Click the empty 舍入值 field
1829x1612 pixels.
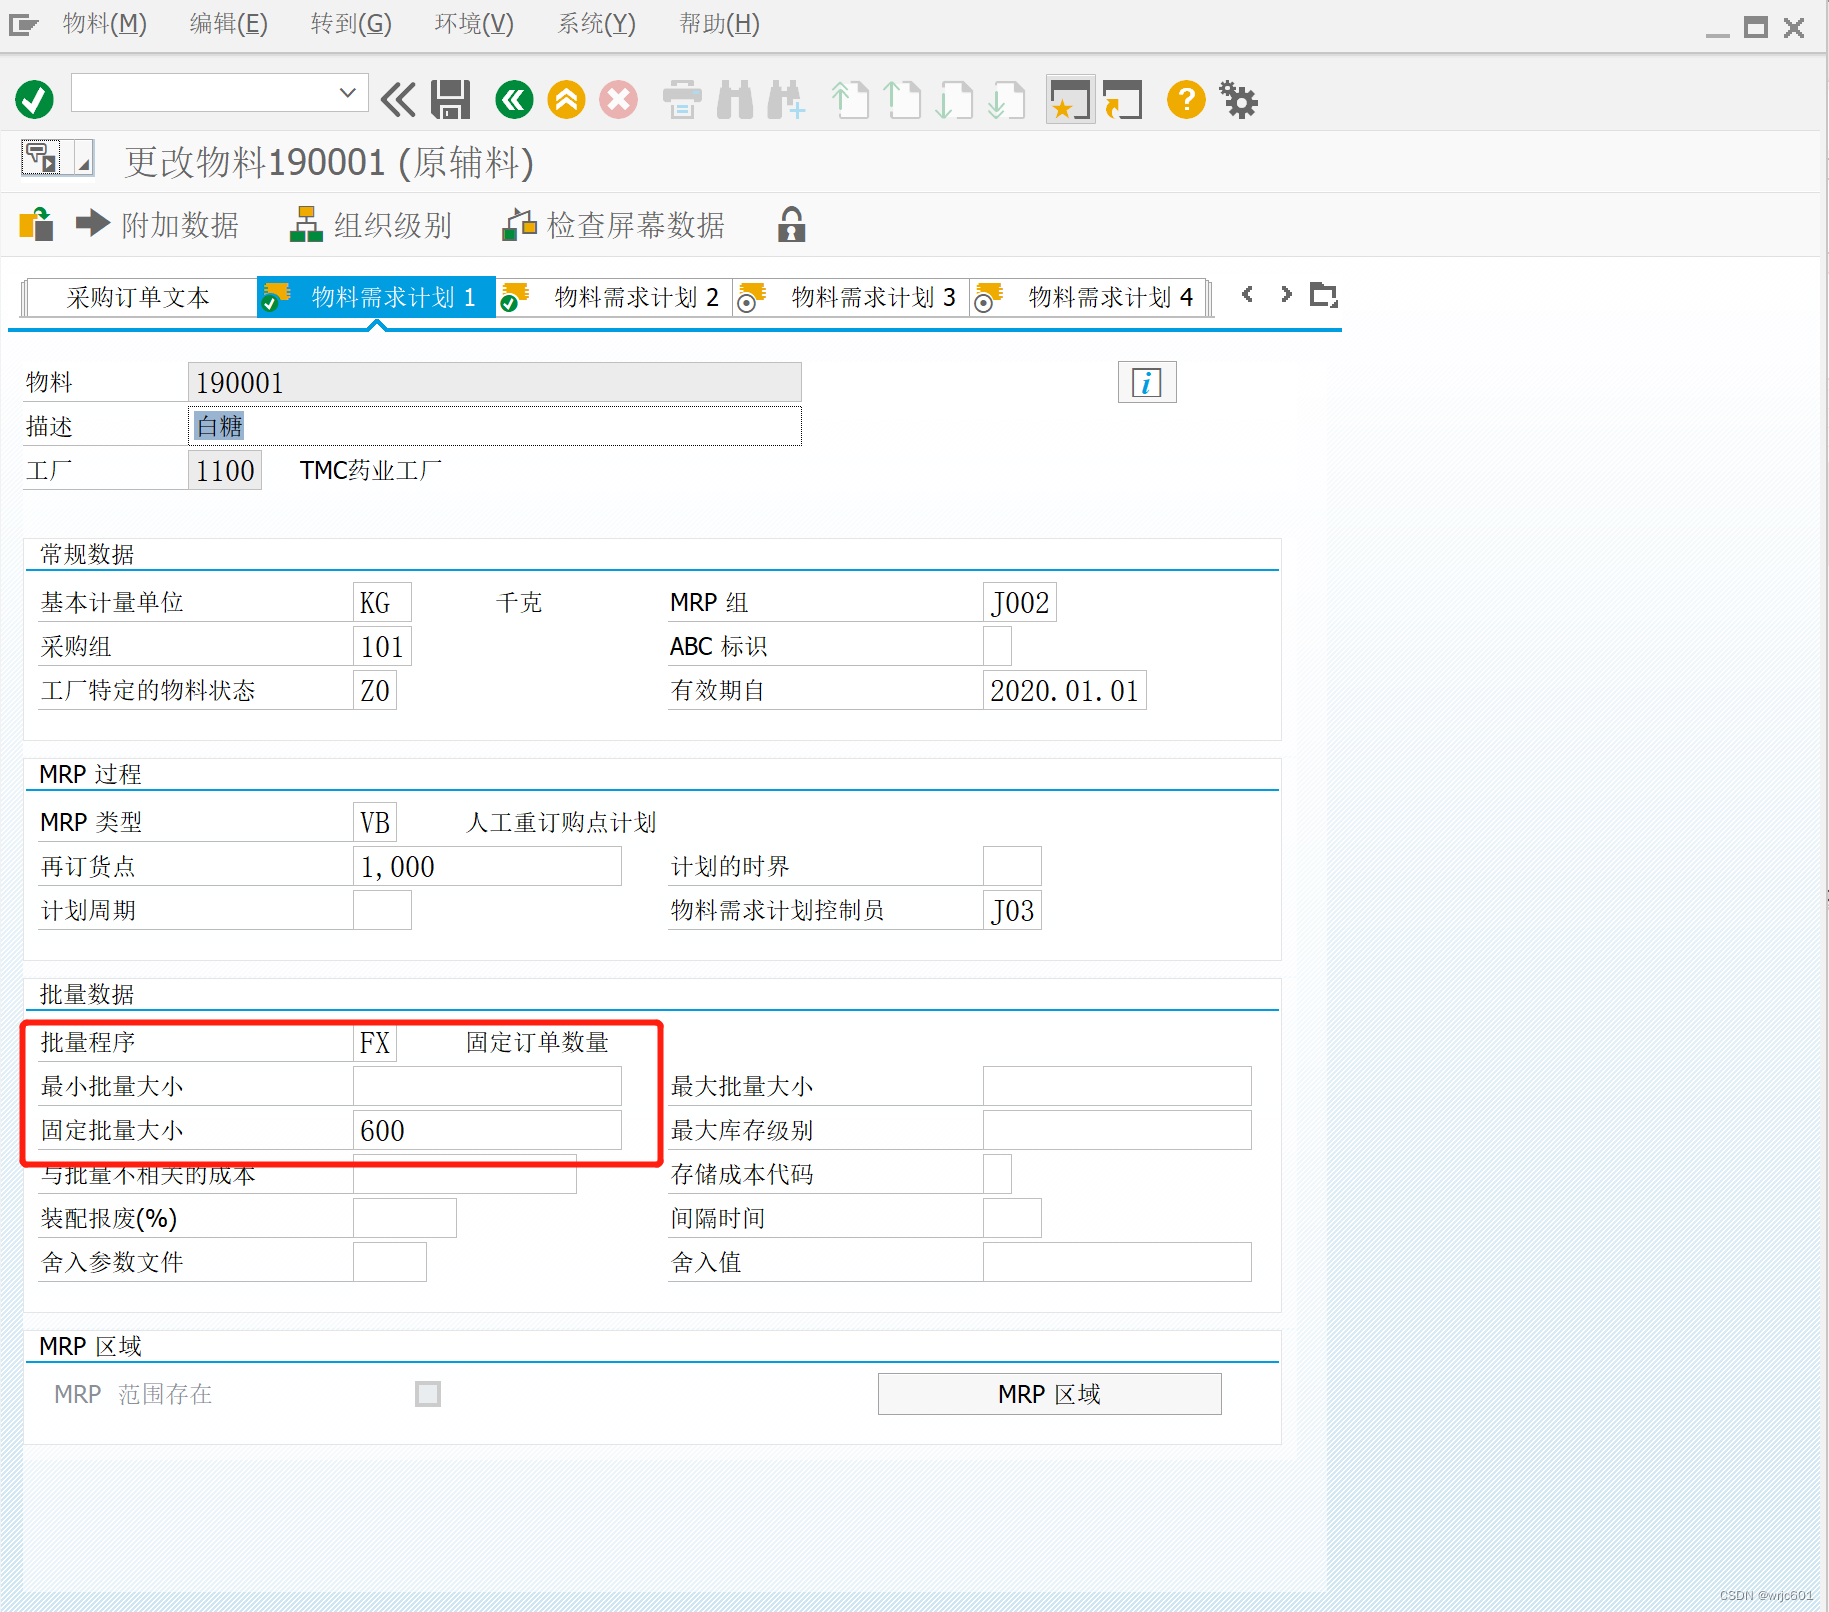1117,1262
